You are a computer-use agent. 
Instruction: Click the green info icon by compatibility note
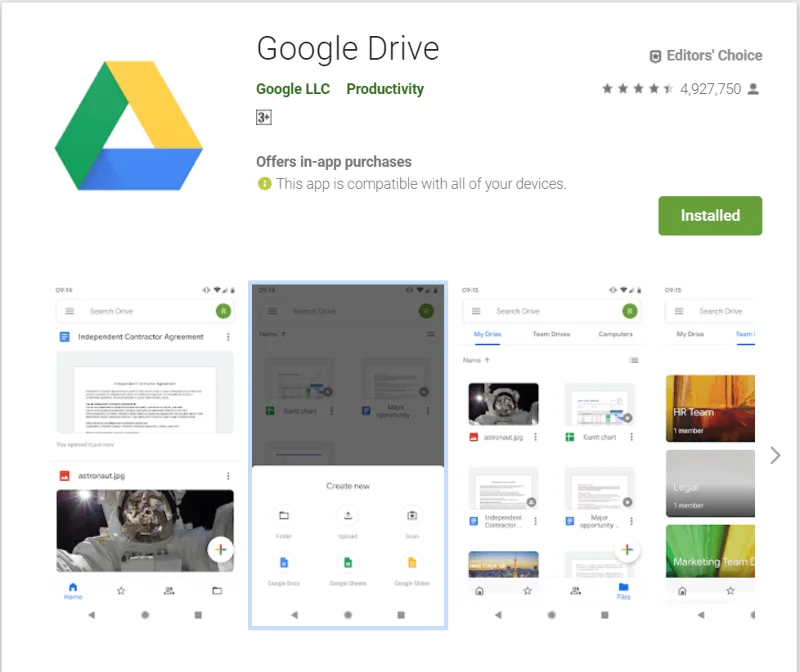264,183
